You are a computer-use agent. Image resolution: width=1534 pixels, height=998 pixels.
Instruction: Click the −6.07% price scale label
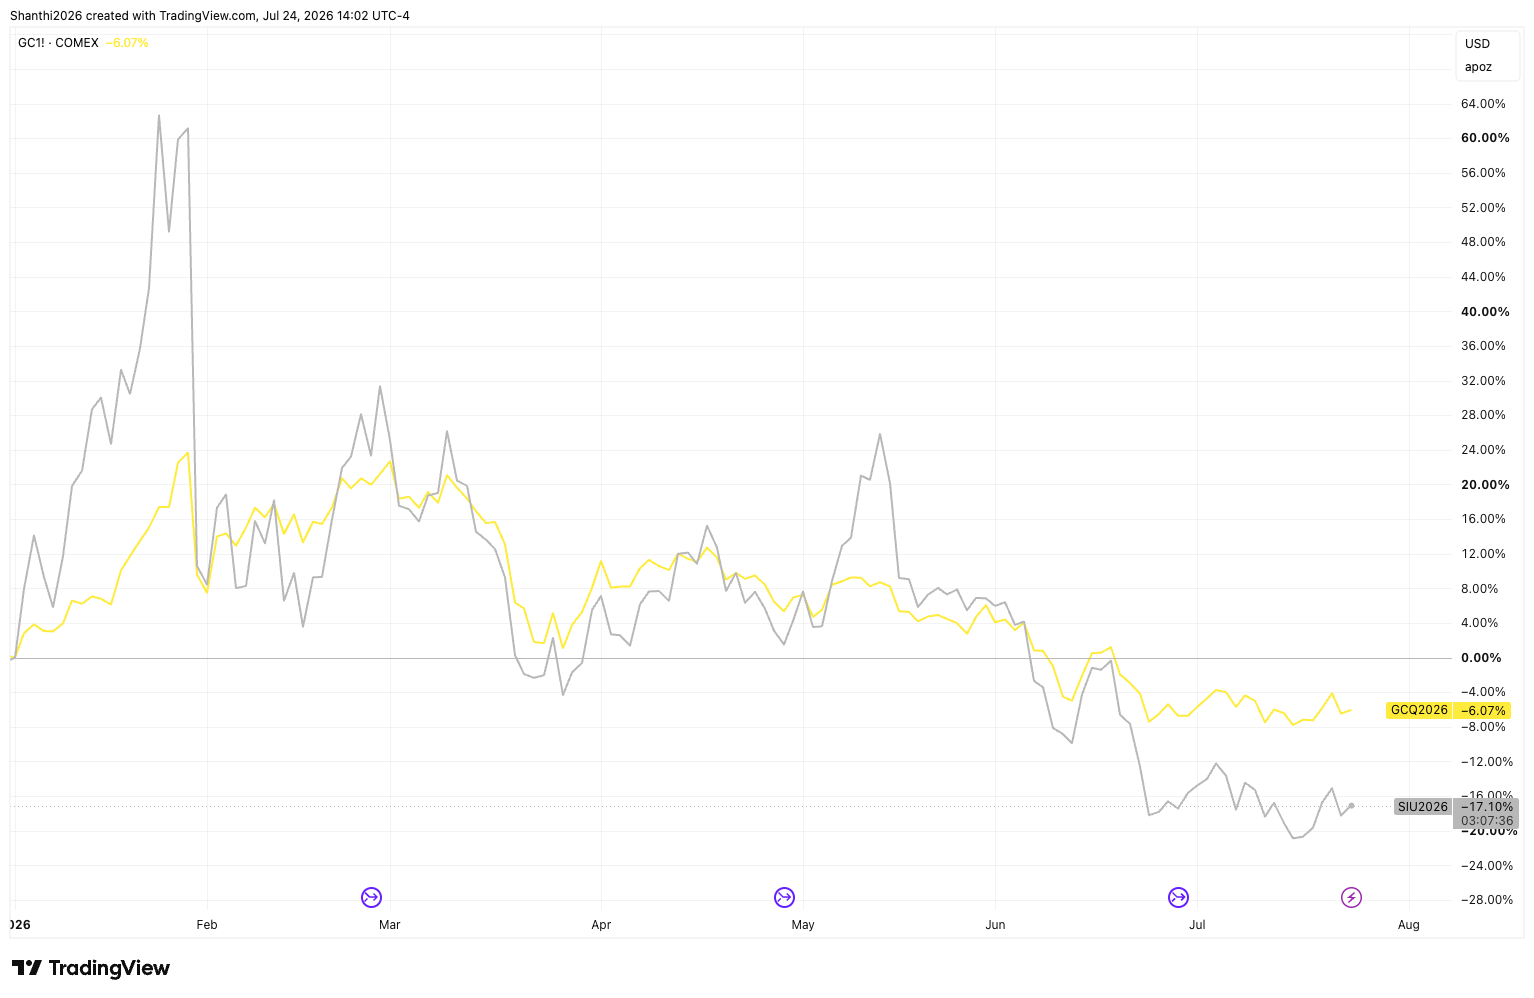coord(1483,711)
